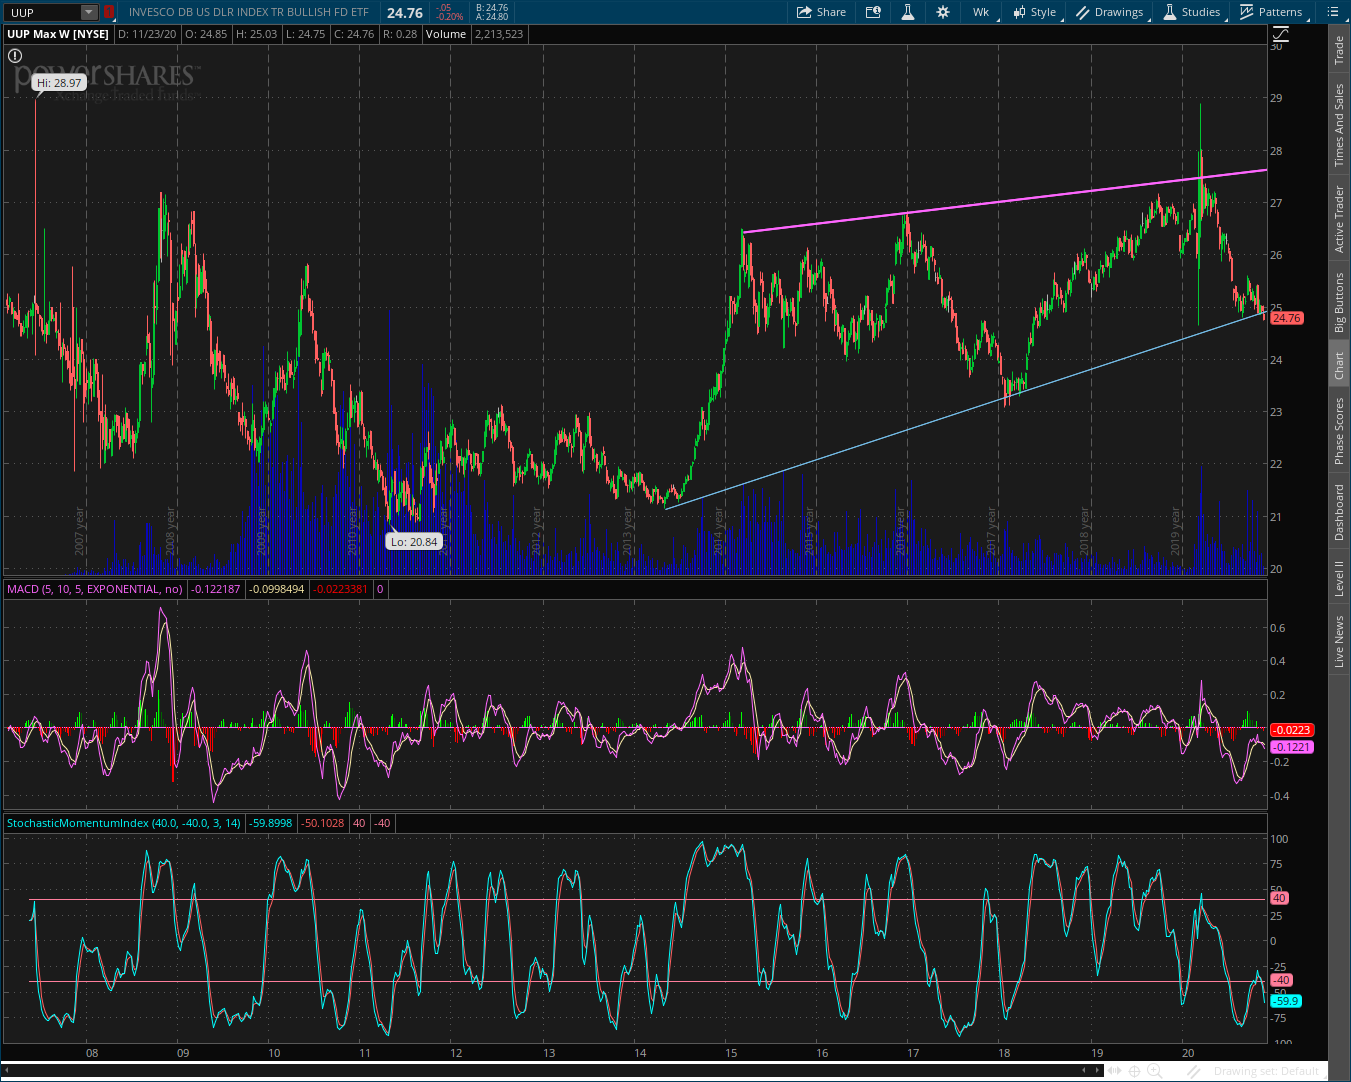Image resolution: width=1351 pixels, height=1082 pixels.
Task: Open the Style menu
Action: [x=1034, y=12]
